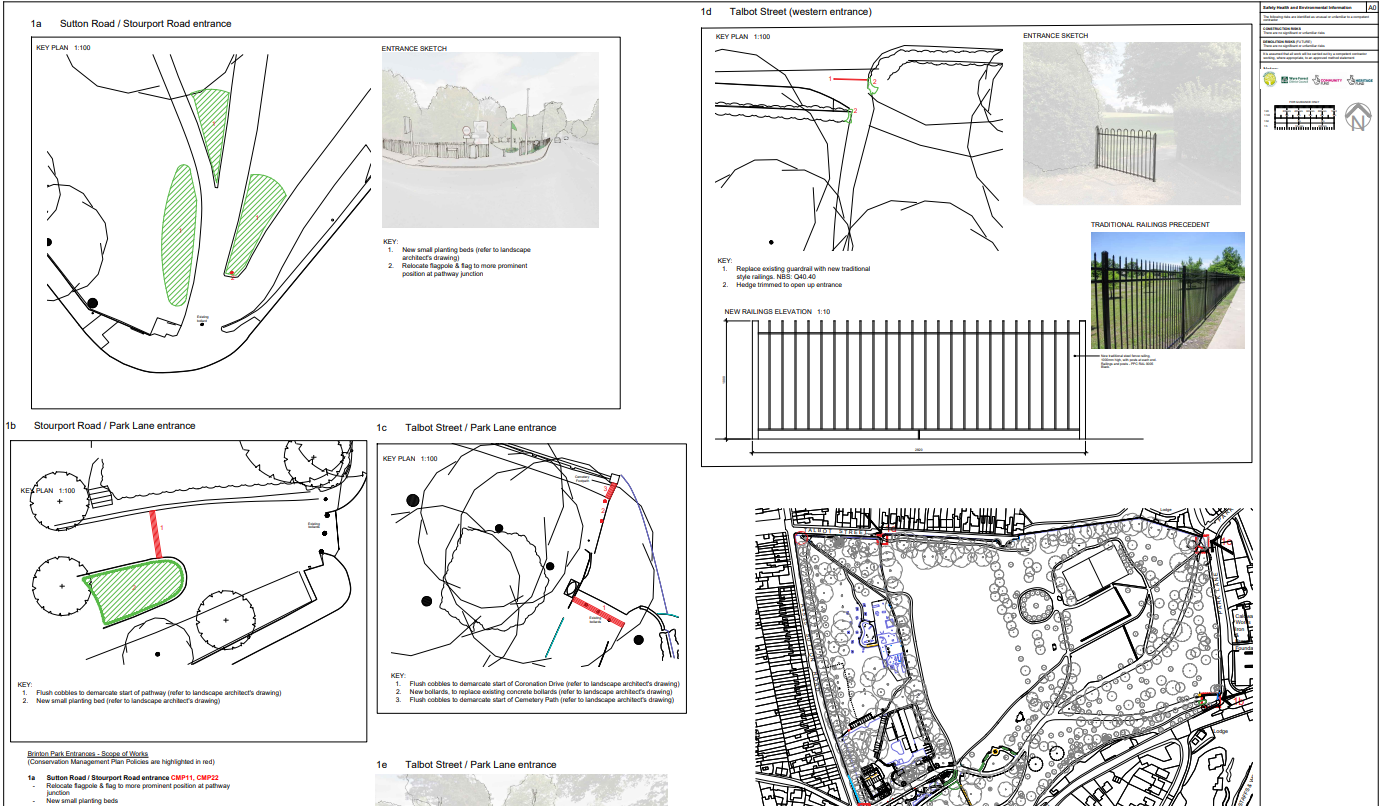Click the 'Safety Health and Environmental Information' title
The image size is (1380, 806).
[1308, 7]
